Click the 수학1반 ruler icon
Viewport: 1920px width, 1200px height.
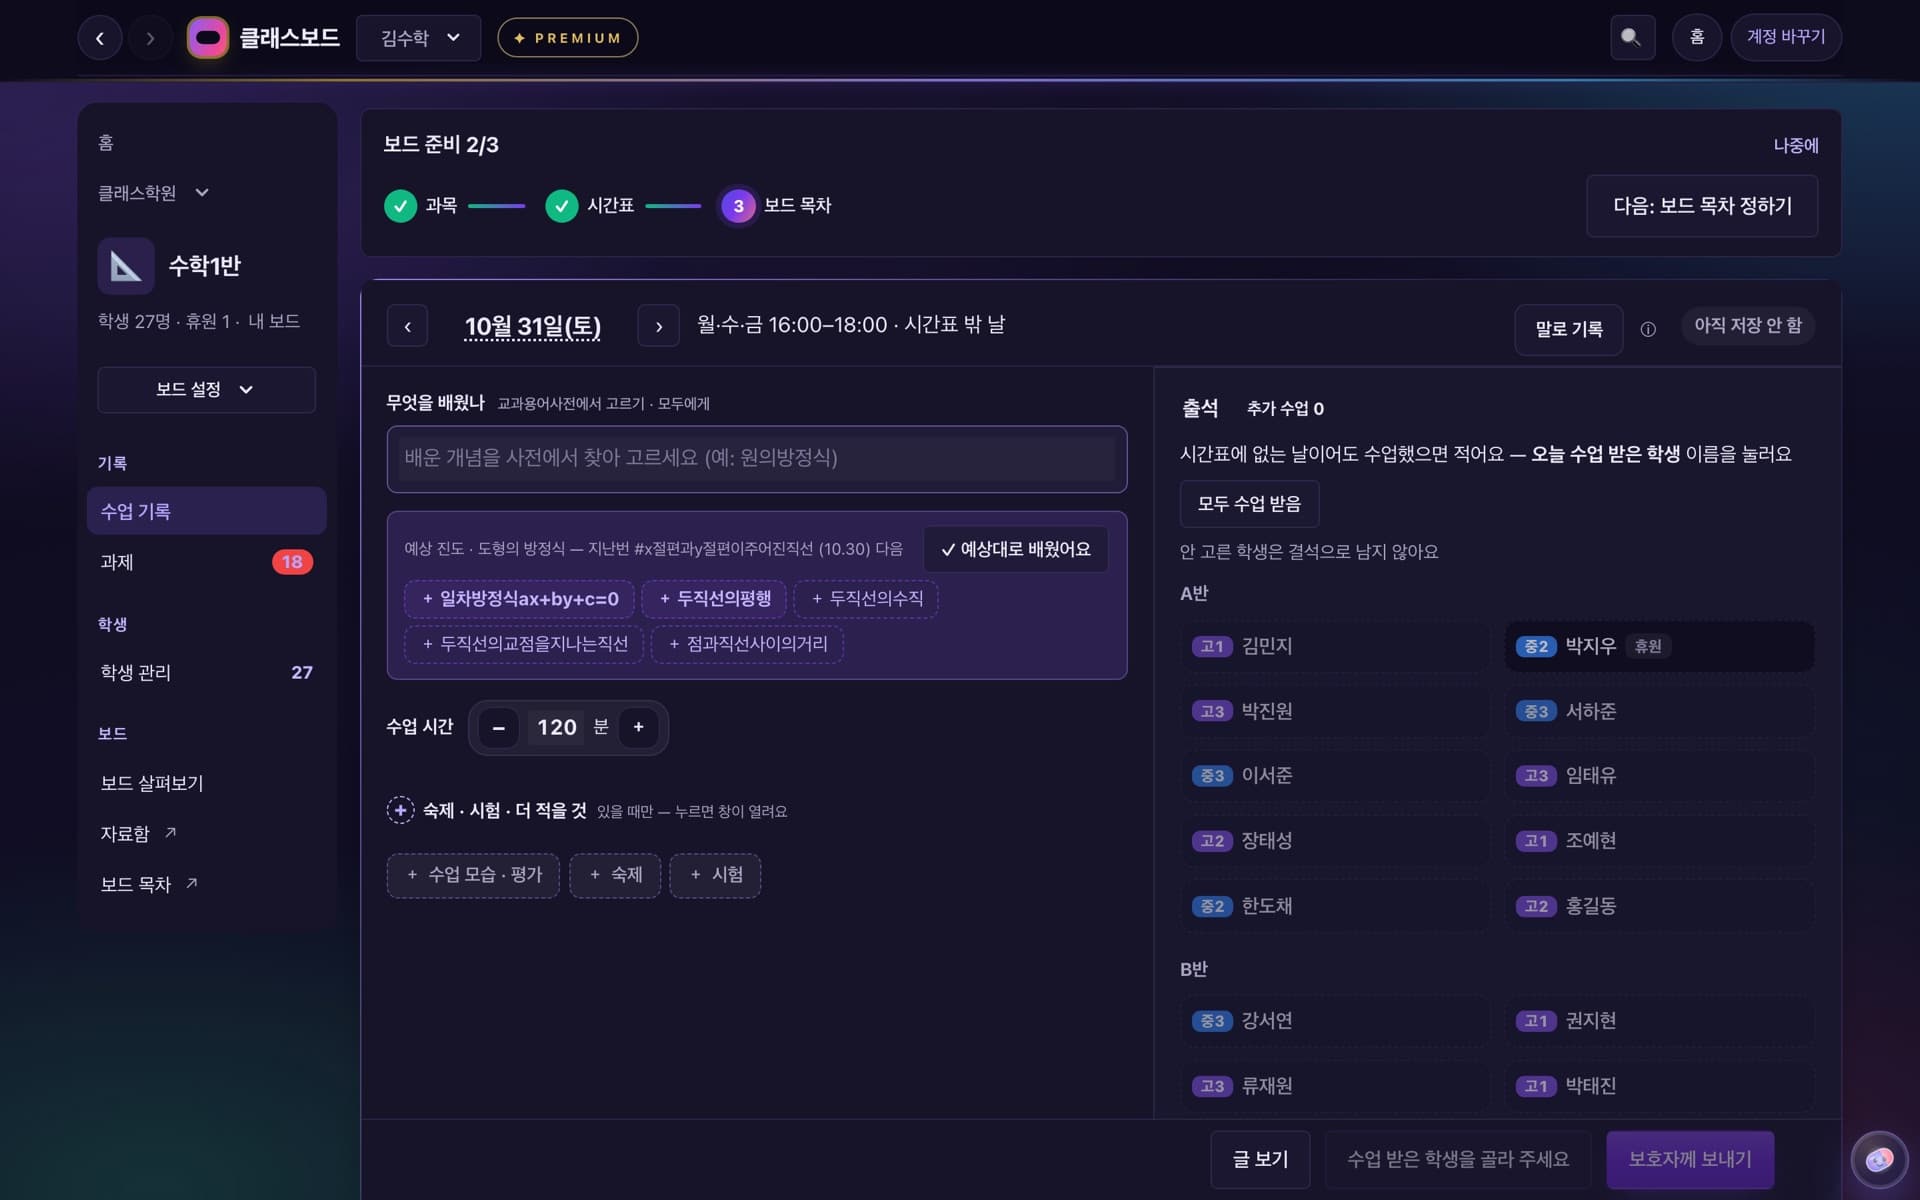pos(126,266)
